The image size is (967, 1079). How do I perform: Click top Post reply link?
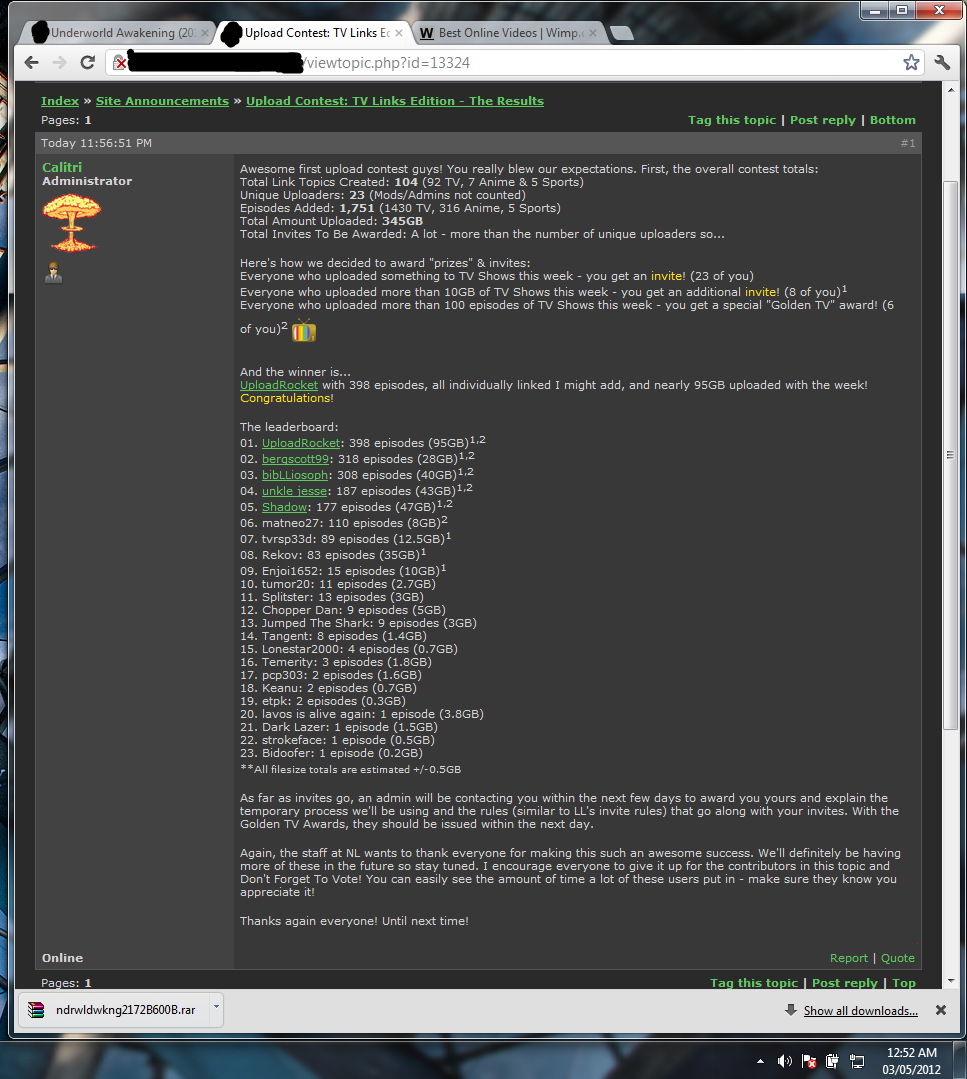[822, 120]
